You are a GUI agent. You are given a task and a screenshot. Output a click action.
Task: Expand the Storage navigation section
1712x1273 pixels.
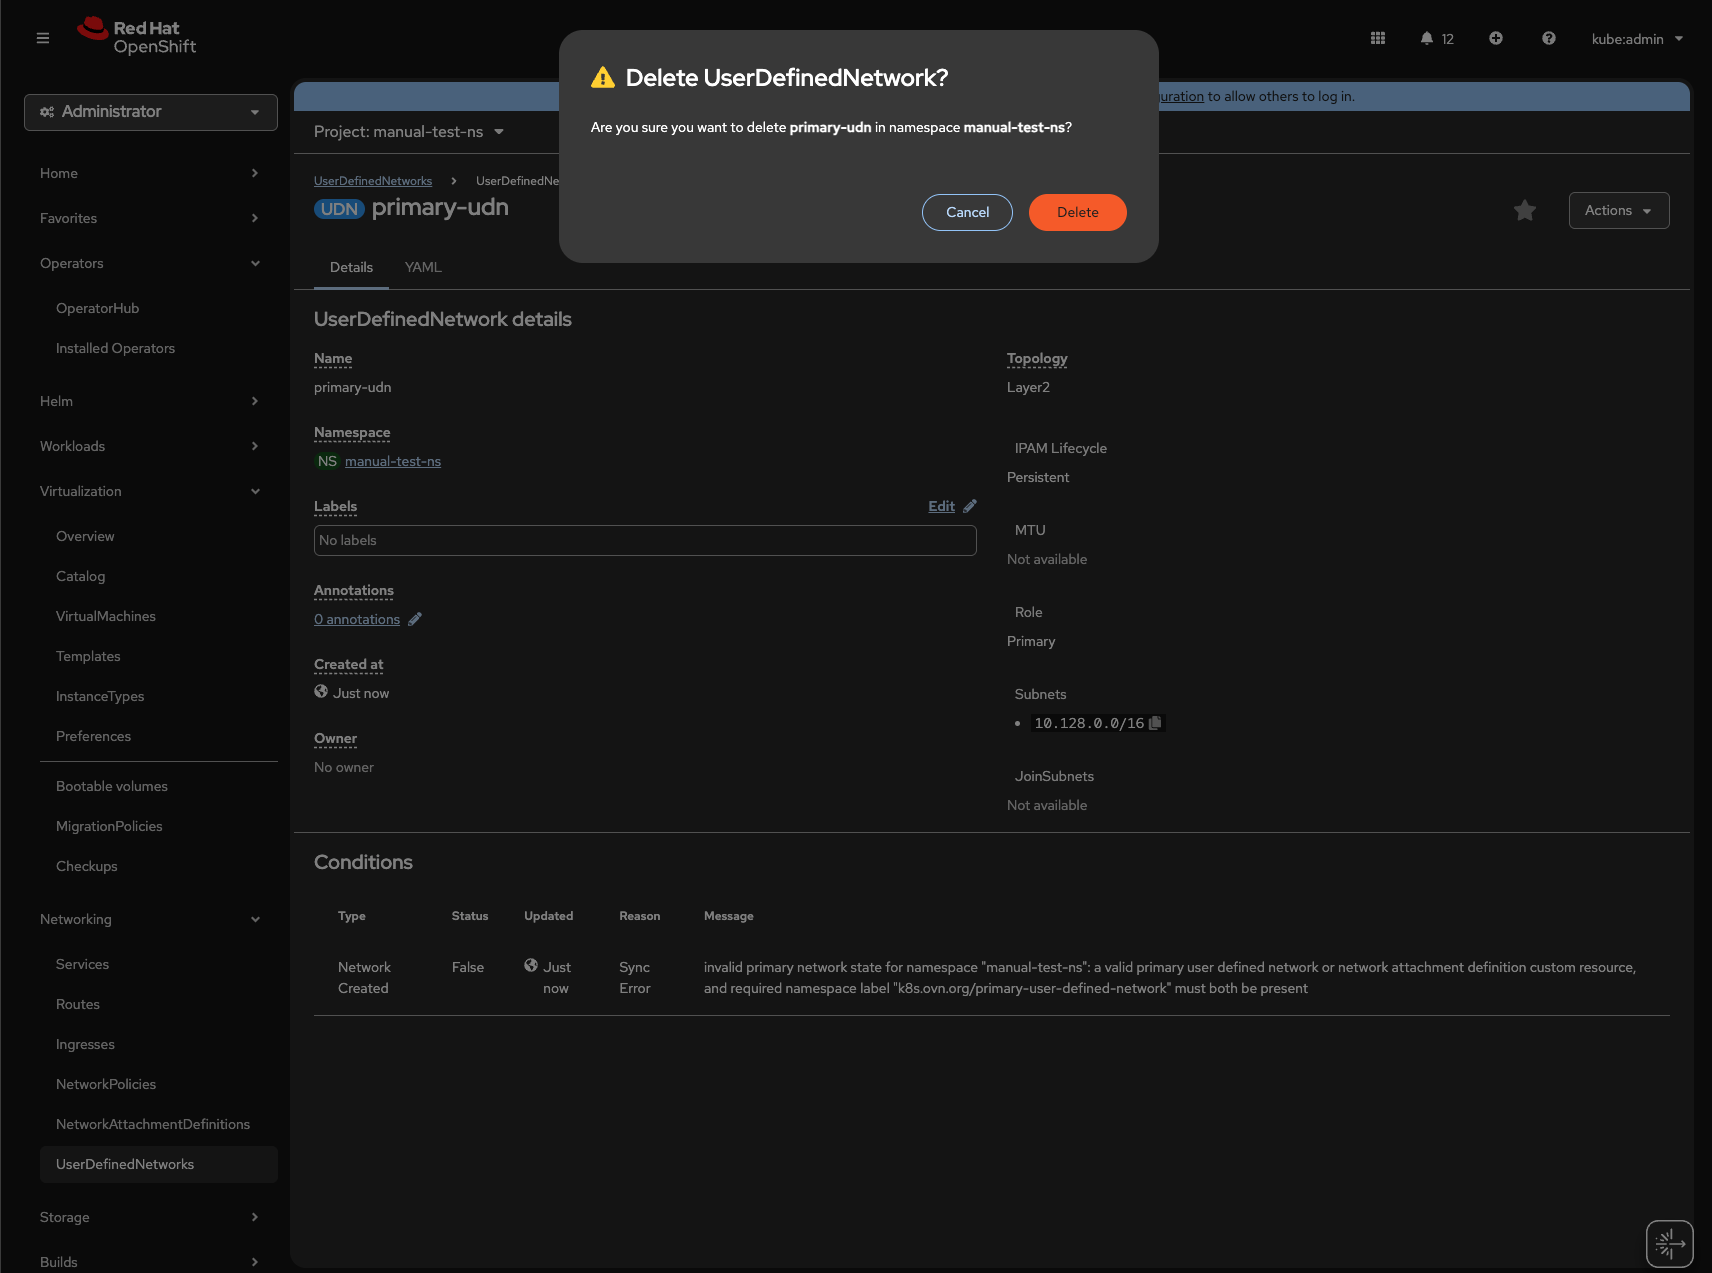150,1217
